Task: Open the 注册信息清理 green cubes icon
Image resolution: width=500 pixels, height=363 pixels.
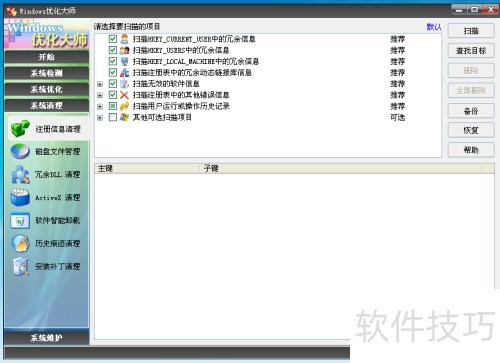Action: pos(20,129)
